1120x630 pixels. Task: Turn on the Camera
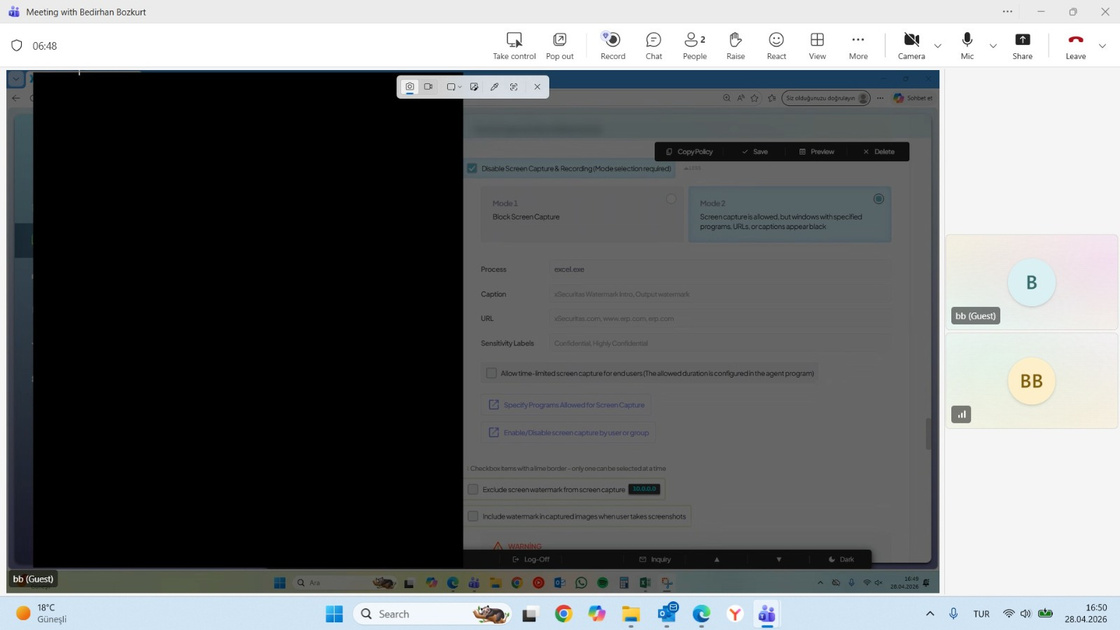click(x=911, y=46)
